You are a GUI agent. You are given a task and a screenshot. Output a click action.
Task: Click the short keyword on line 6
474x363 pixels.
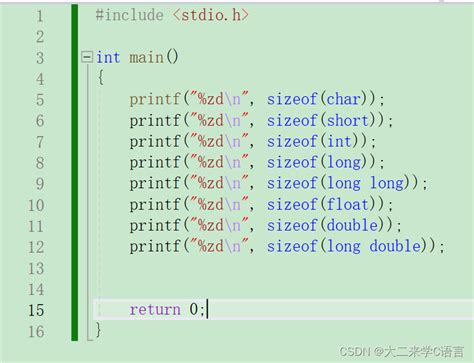[x=348, y=120]
